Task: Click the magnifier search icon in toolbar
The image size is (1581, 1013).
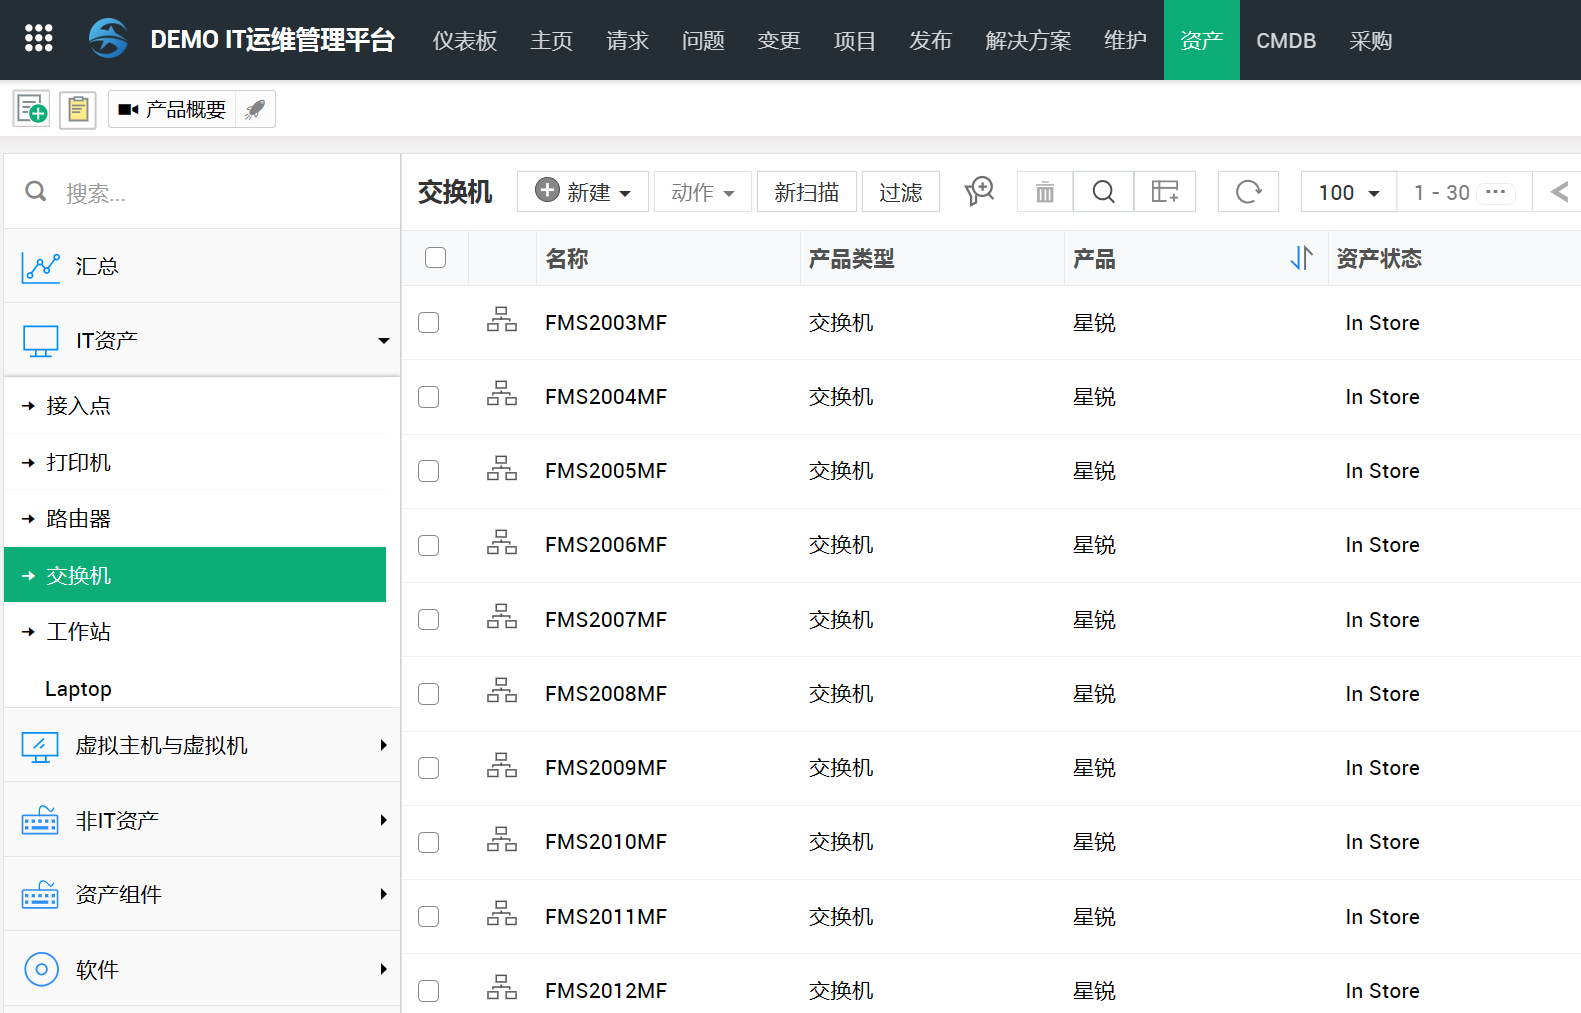Action: (1103, 192)
